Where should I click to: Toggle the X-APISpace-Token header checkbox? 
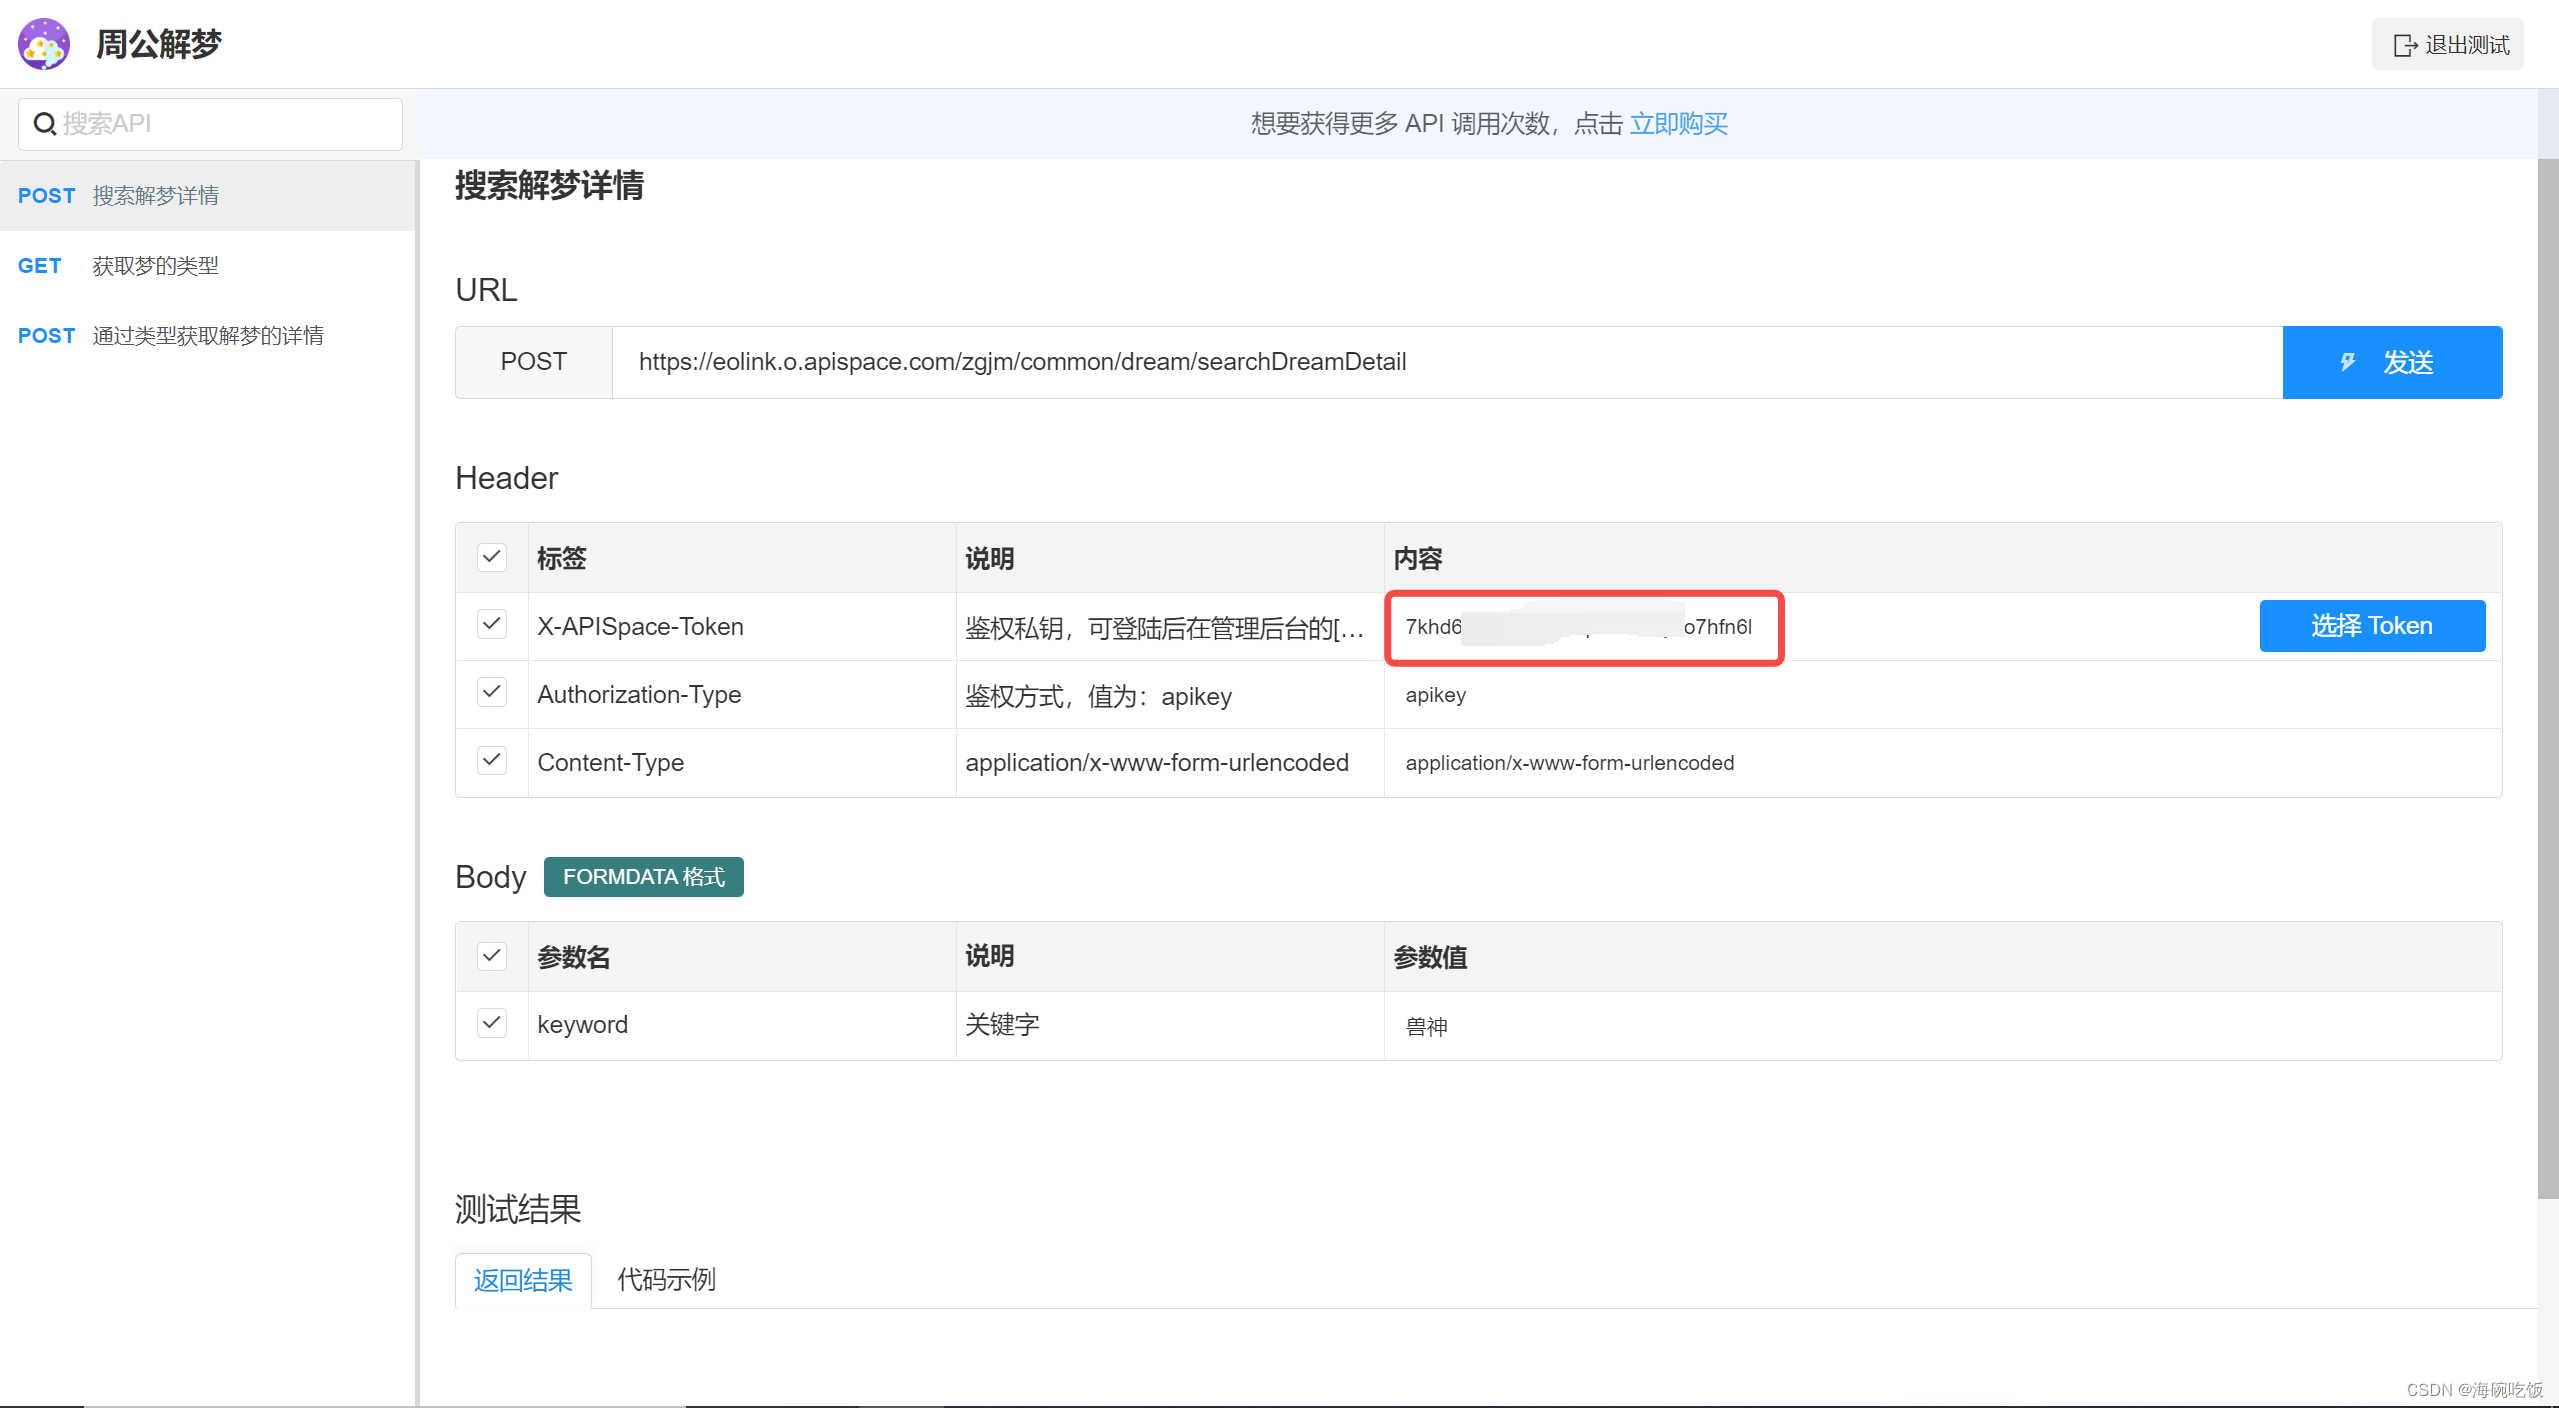click(491, 625)
